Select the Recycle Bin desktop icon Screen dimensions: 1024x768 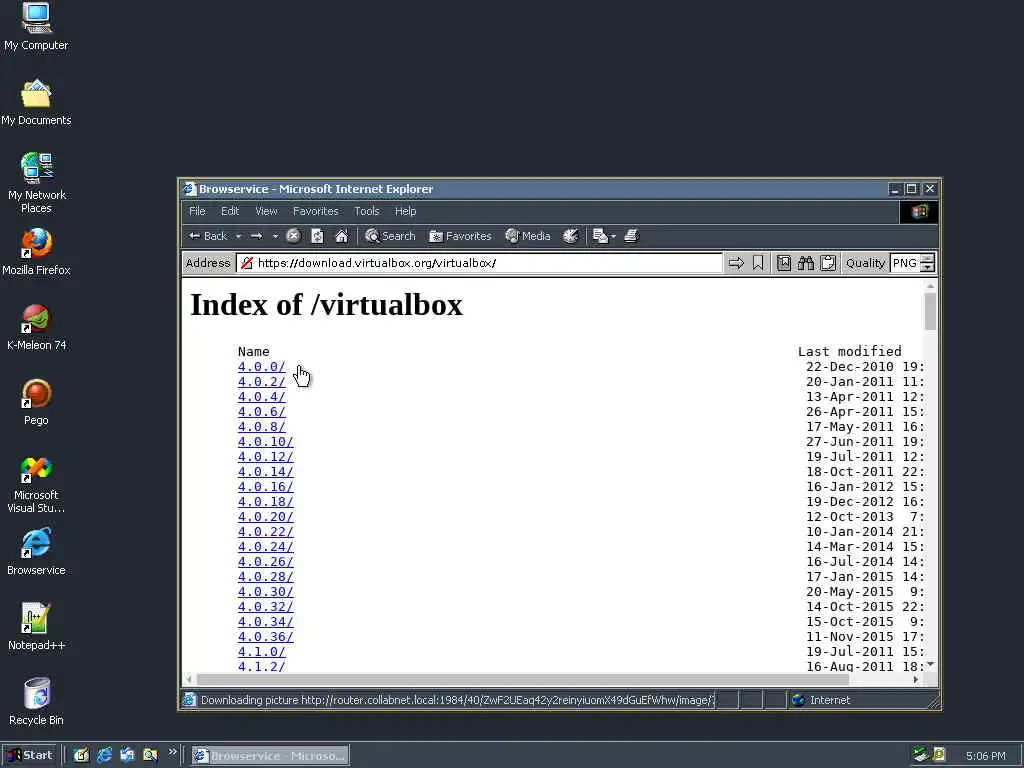36,703
